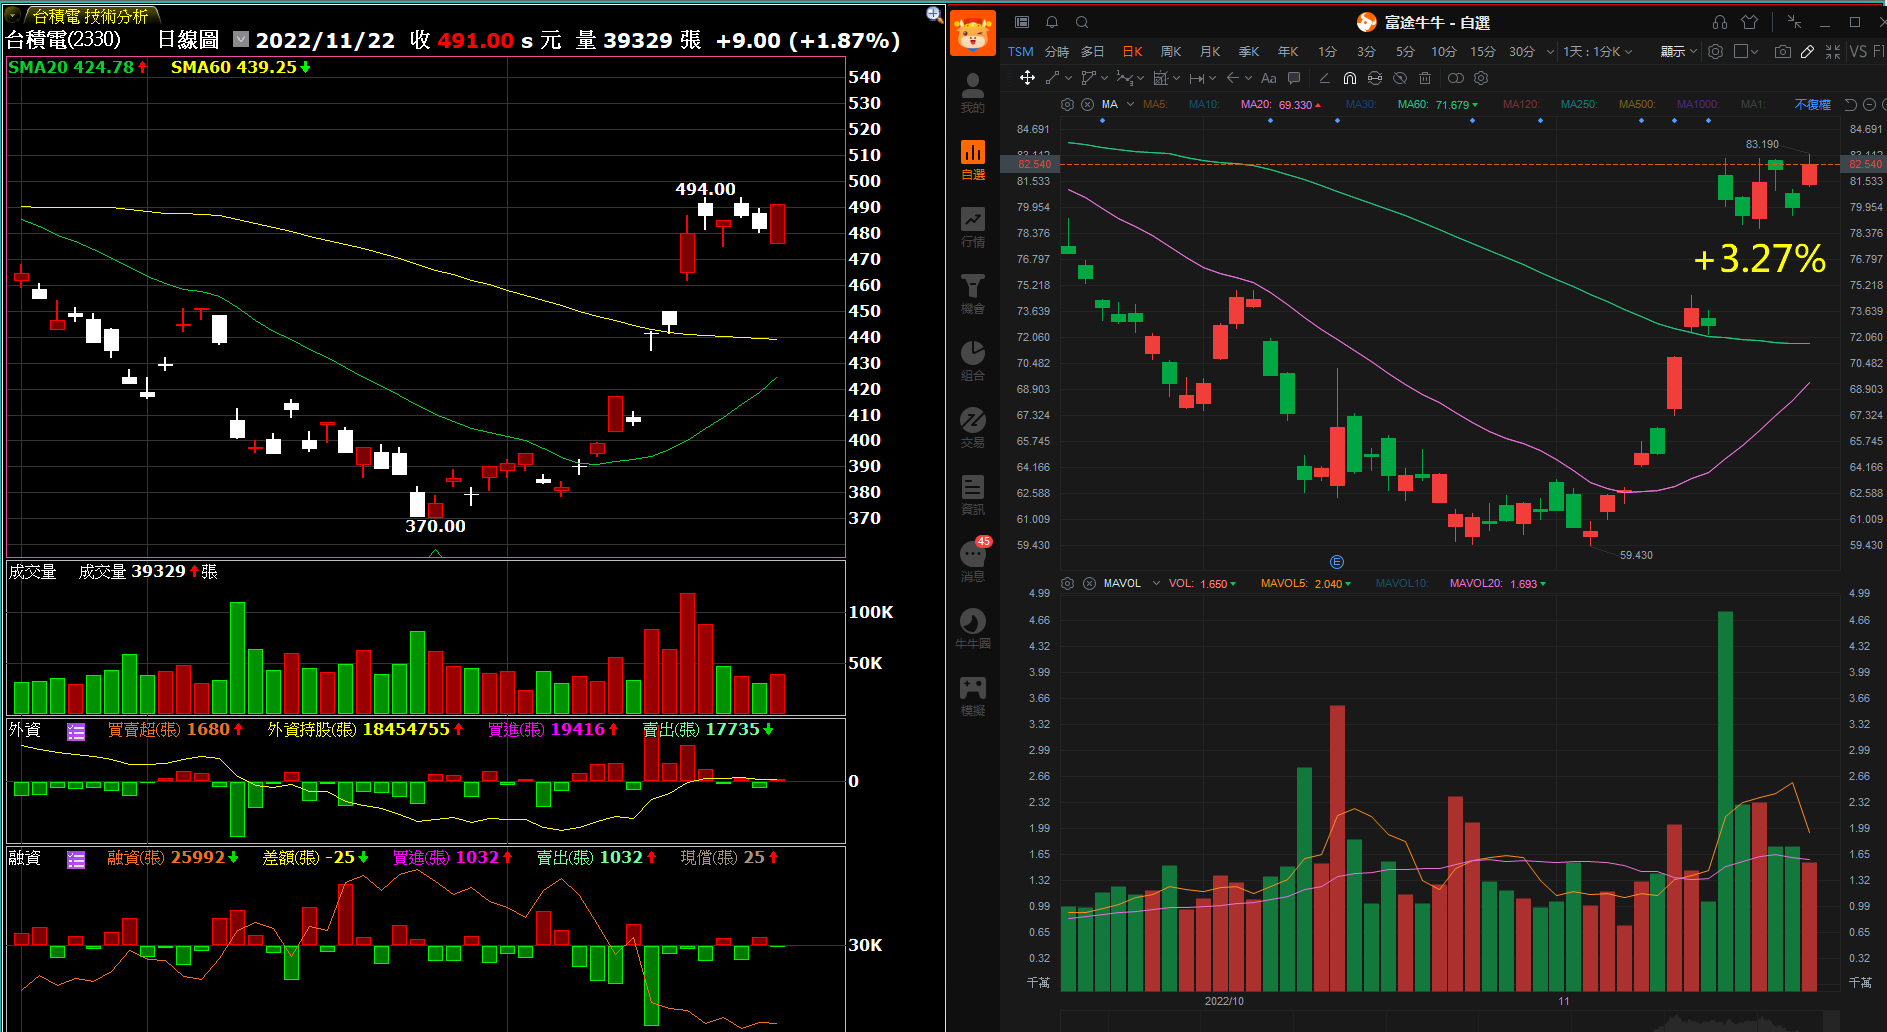Open 台積電 window menu round dropdown
This screenshot has width=1887, height=1032.
pyautogui.click(x=12, y=15)
